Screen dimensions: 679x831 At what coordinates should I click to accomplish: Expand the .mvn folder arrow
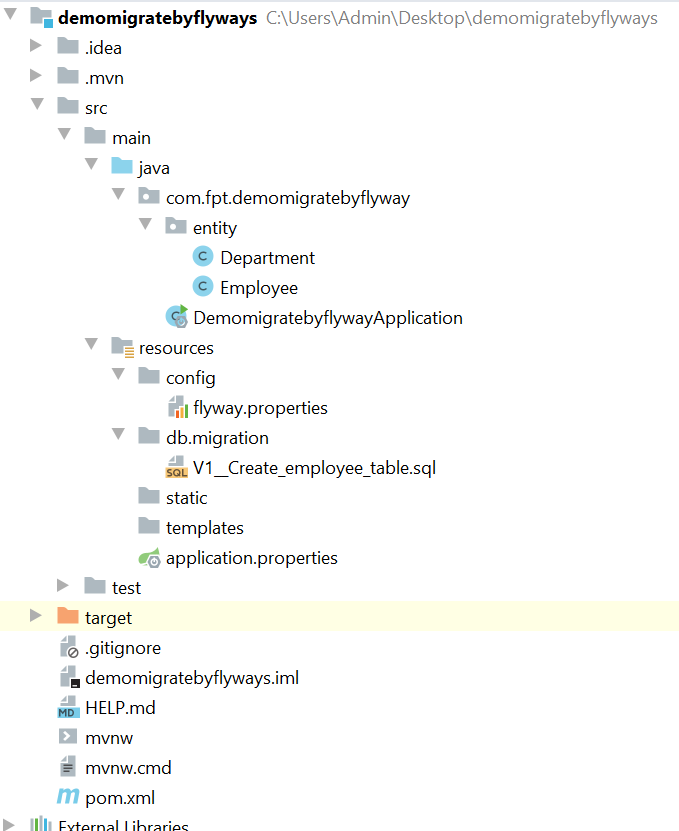pos(36,75)
